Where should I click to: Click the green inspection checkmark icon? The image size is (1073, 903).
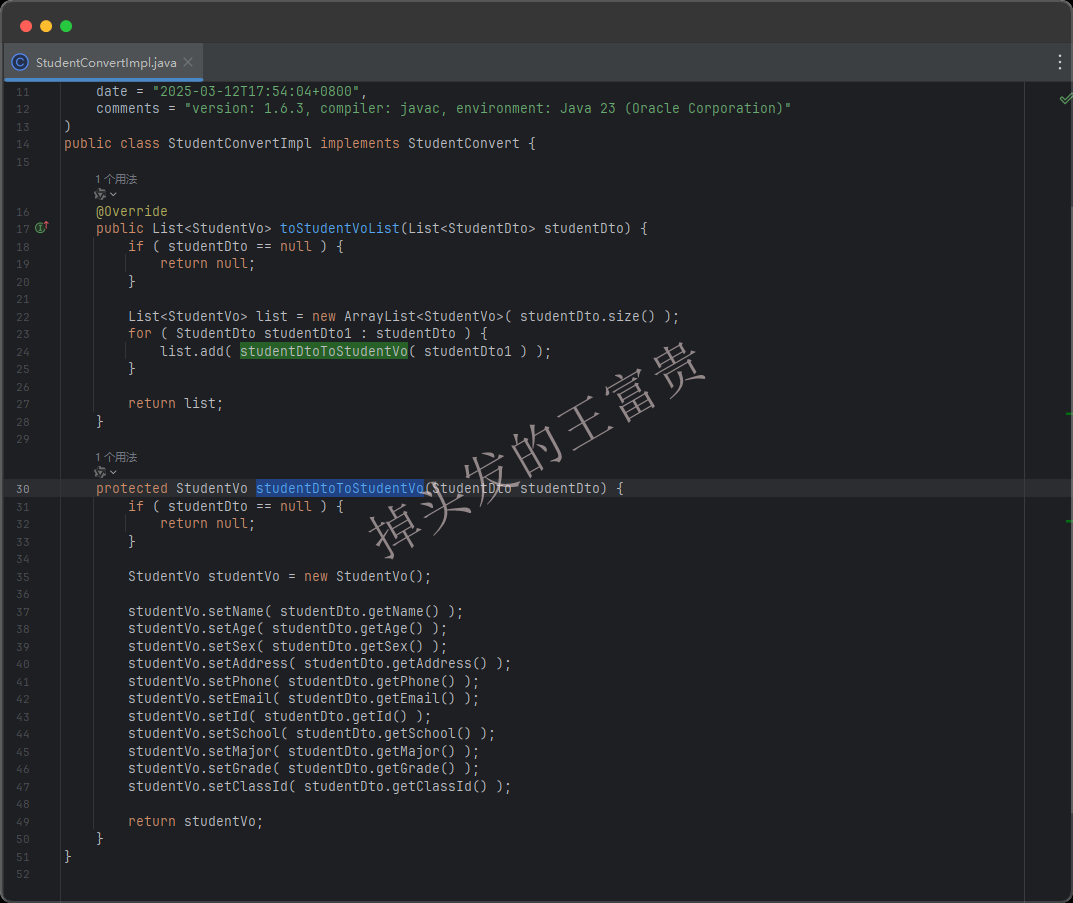[x=1065, y=99]
